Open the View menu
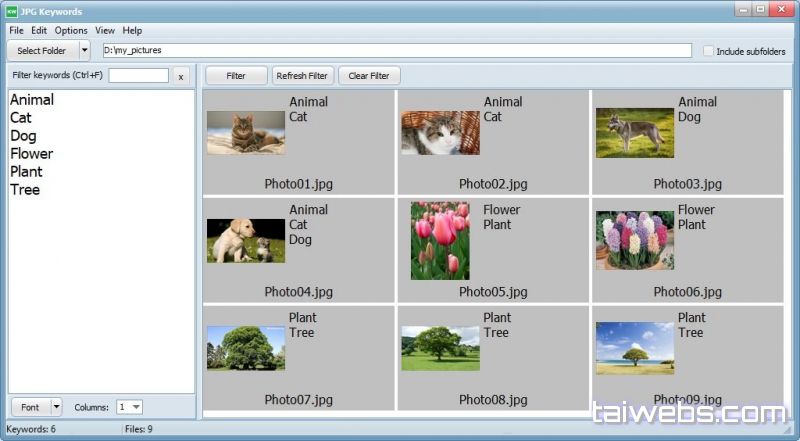The width and height of the screenshot is (800, 441). (x=105, y=30)
